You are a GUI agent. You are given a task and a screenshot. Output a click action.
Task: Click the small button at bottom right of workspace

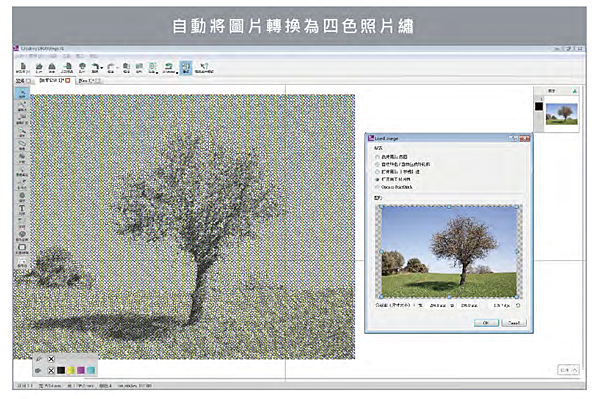[x=568, y=370]
